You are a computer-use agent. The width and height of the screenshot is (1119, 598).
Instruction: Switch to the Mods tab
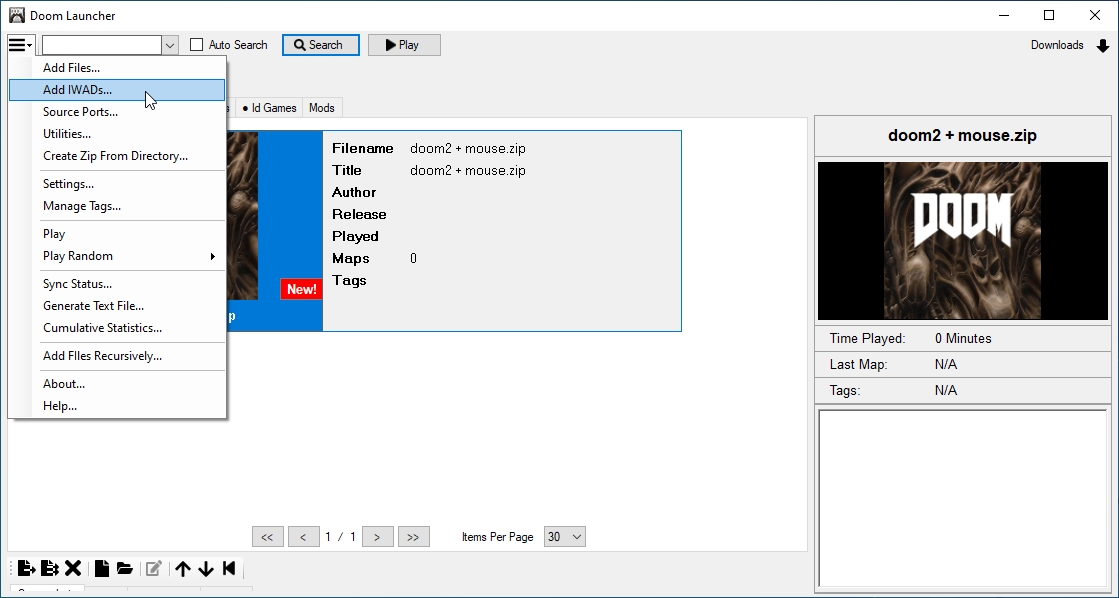pos(322,108)
